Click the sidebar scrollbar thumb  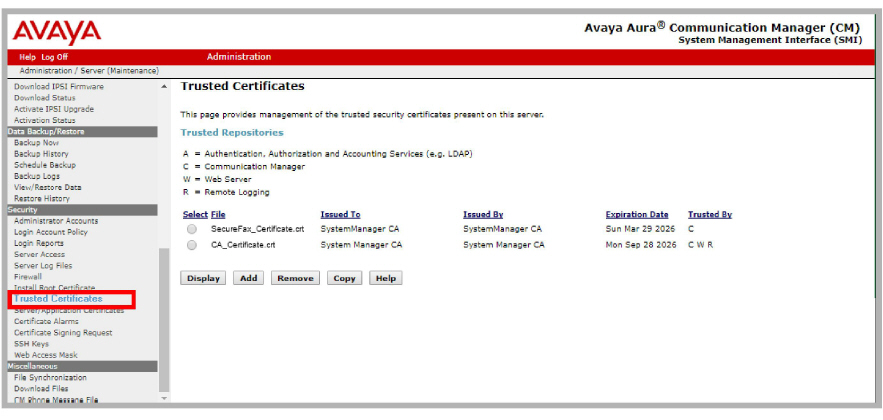click(164, 320)
